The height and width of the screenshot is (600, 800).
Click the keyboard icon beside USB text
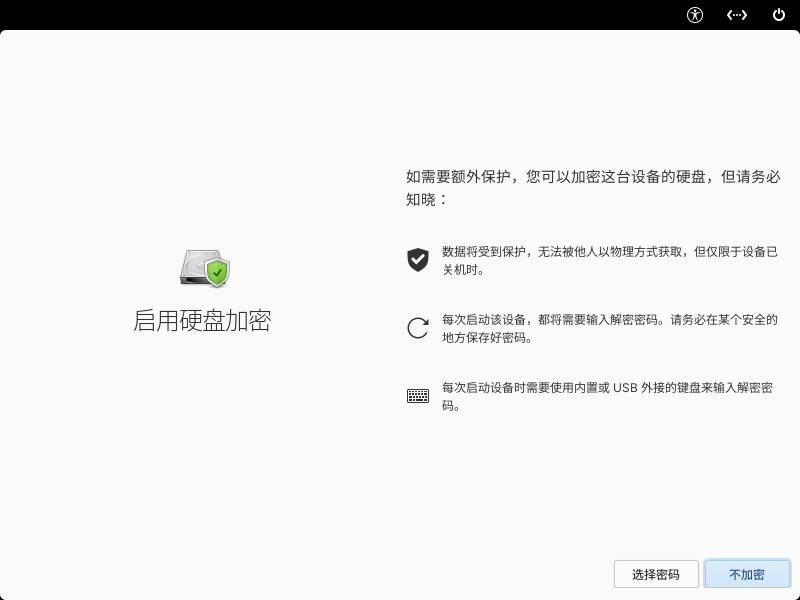pyautogui.click(x=418, y=396)
